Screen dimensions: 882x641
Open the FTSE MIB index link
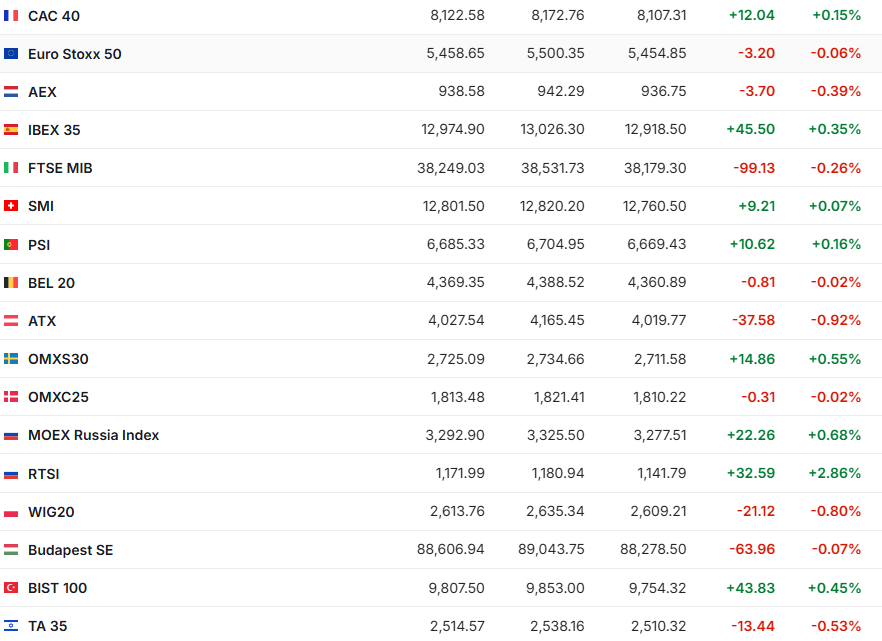tap(60, 168)
